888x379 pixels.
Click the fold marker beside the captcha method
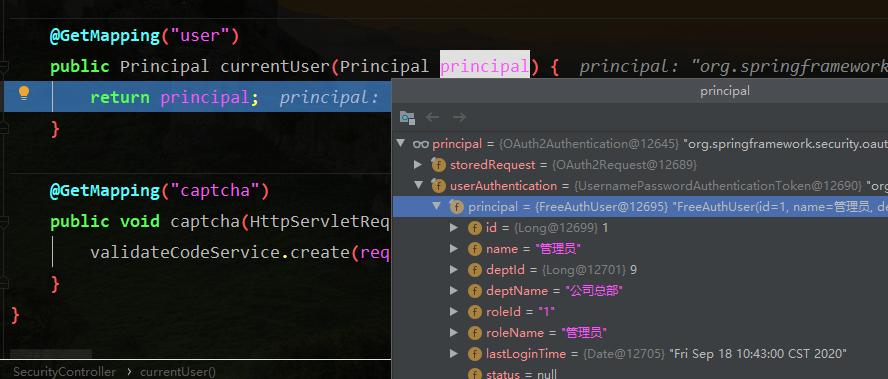[x=3, y=221]
